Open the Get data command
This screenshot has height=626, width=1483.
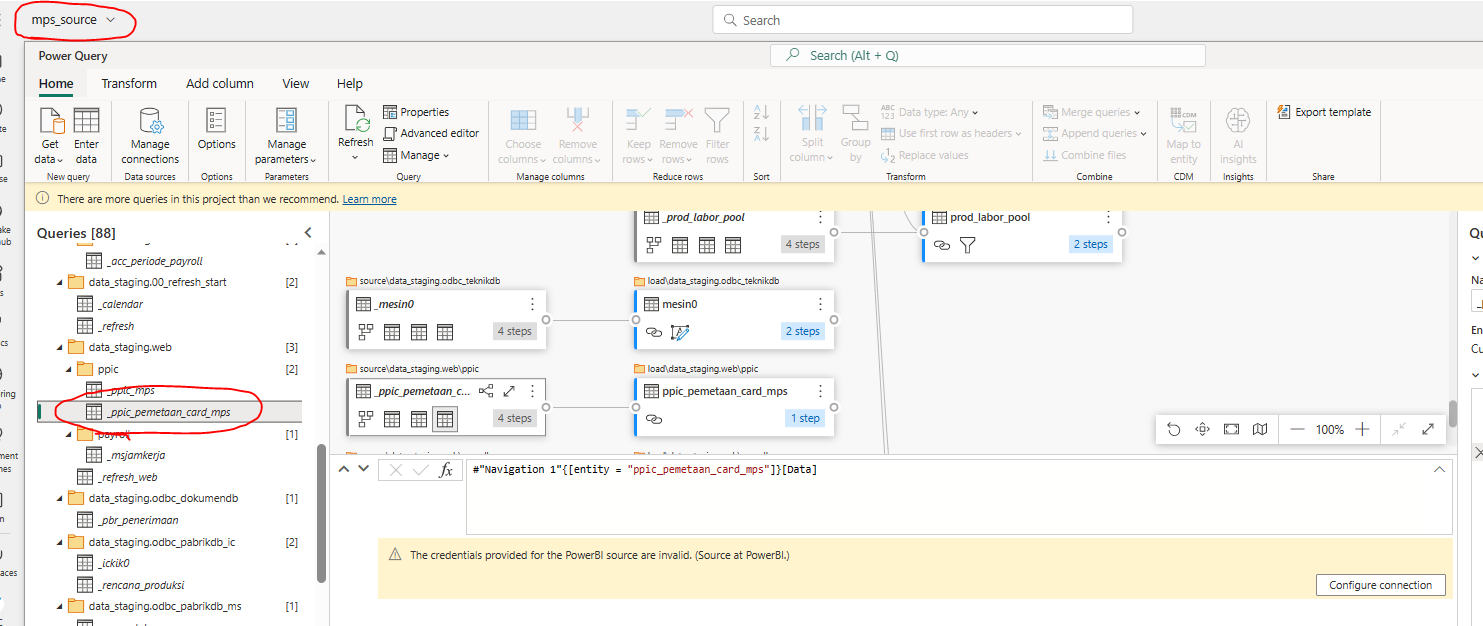point(50,136)
